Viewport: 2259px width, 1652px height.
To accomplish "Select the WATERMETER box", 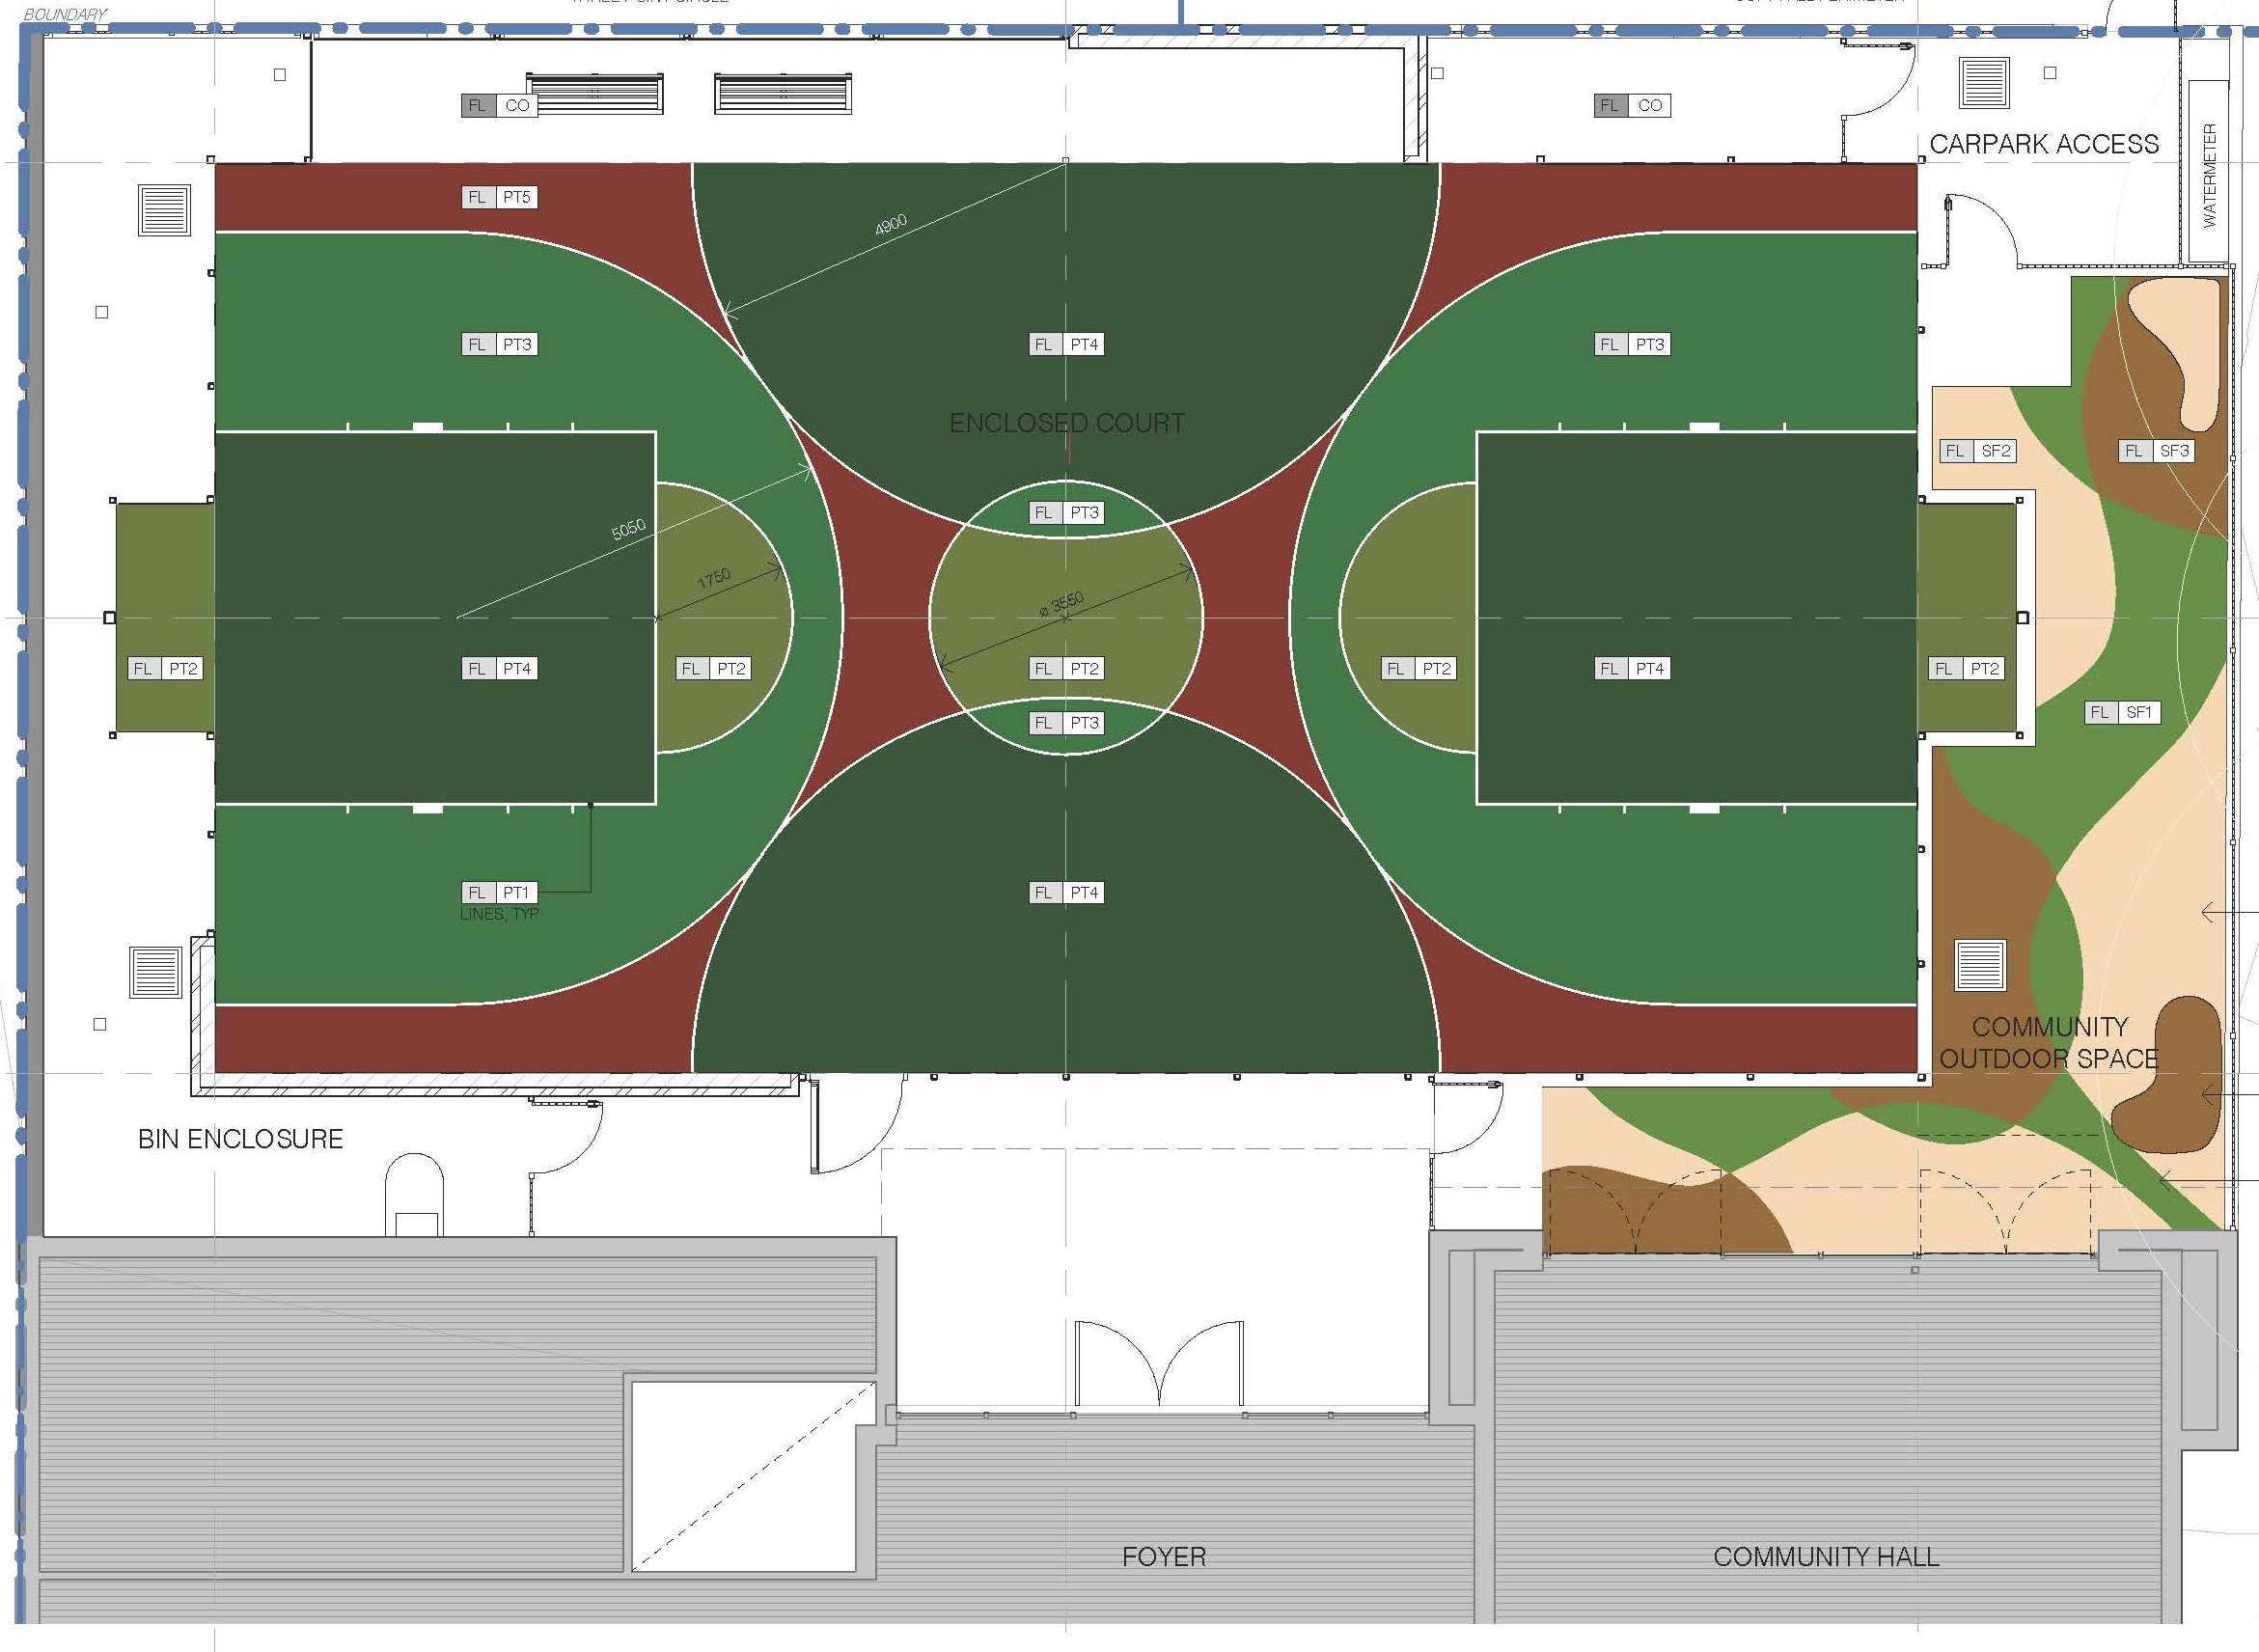I will click(x=2209, y=173).
